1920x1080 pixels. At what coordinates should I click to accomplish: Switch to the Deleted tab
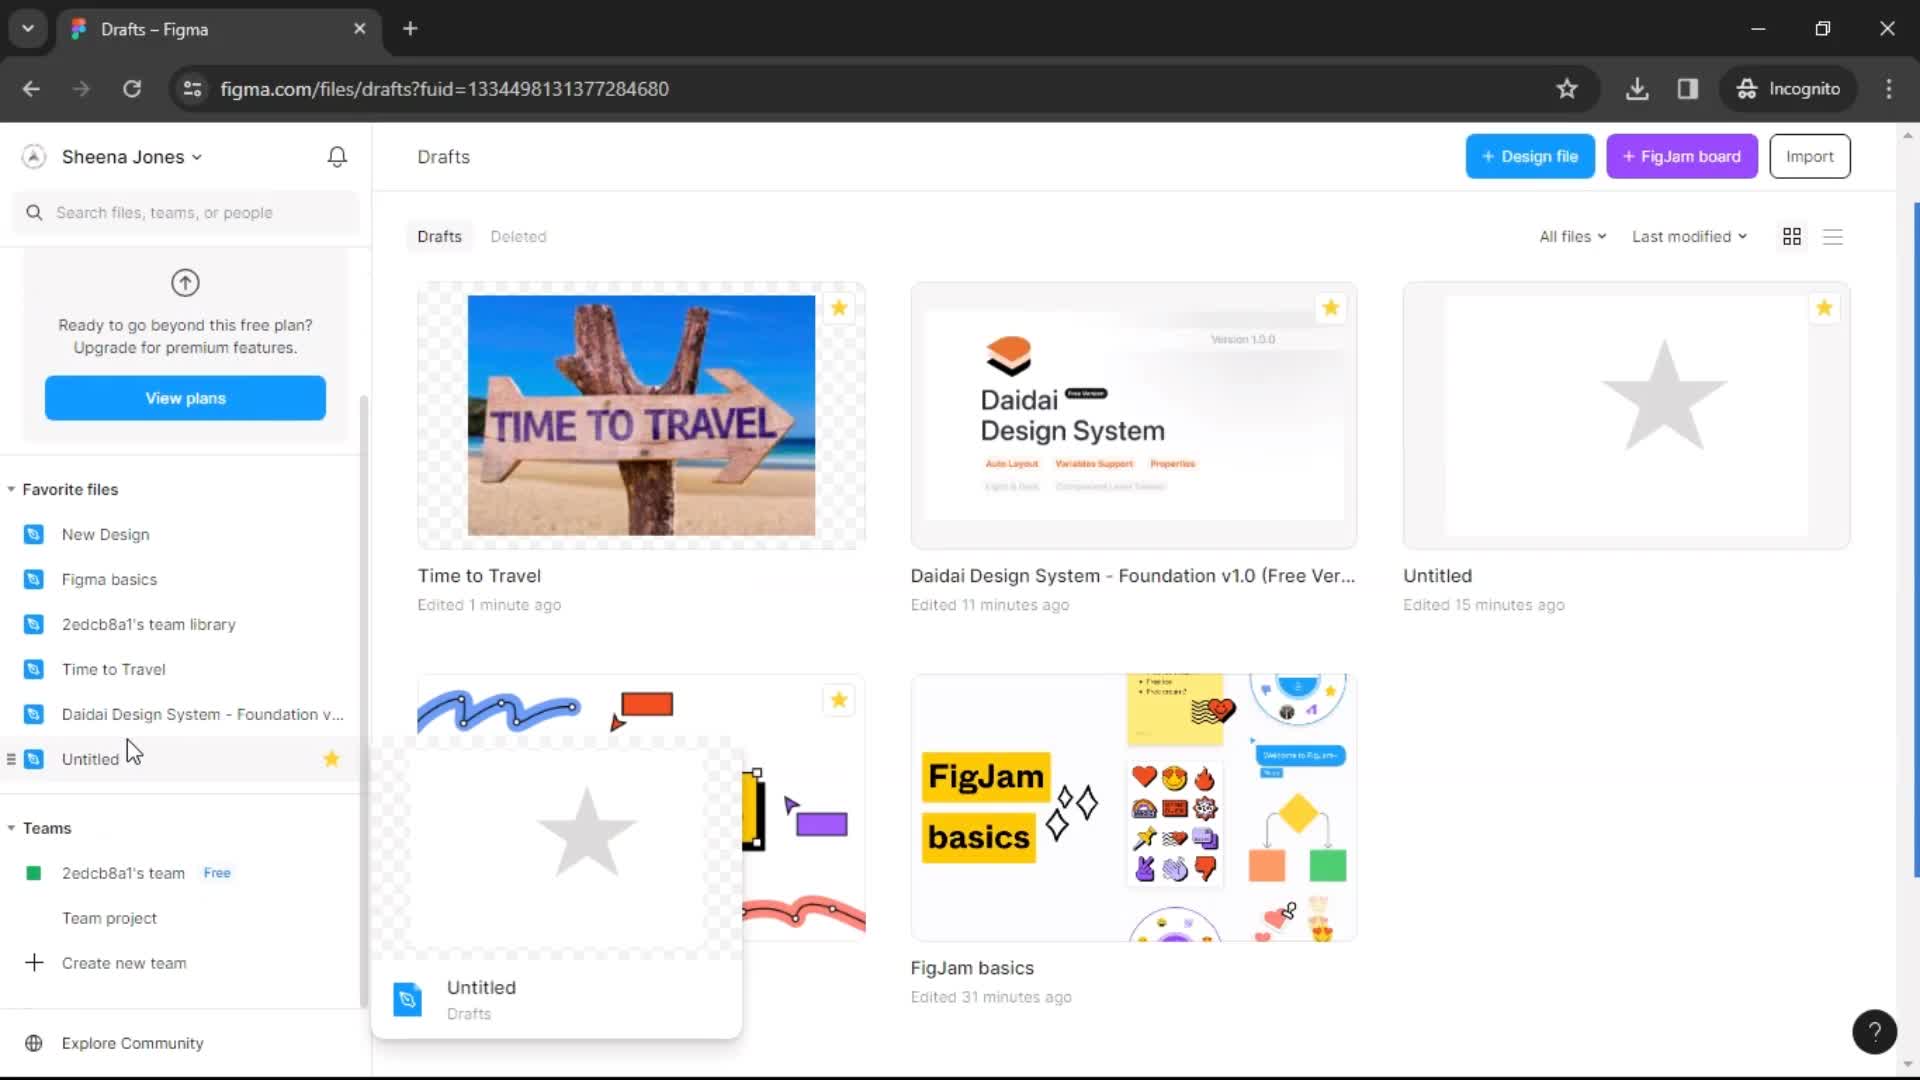518,237
